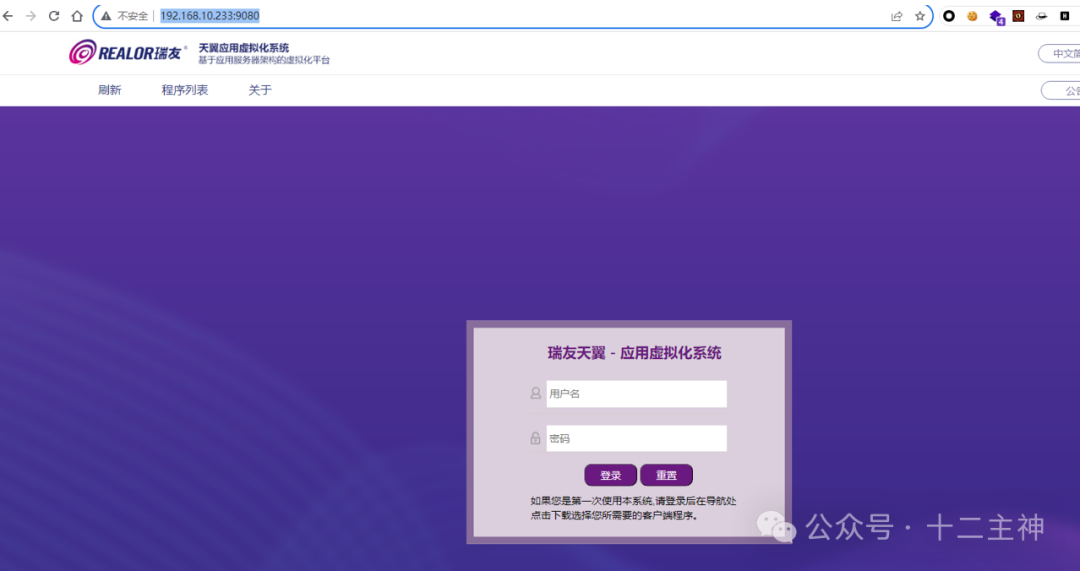Screen dimensions: 1080x571
Task: Click the user icon beside 用户名 field
Action: 535,393
